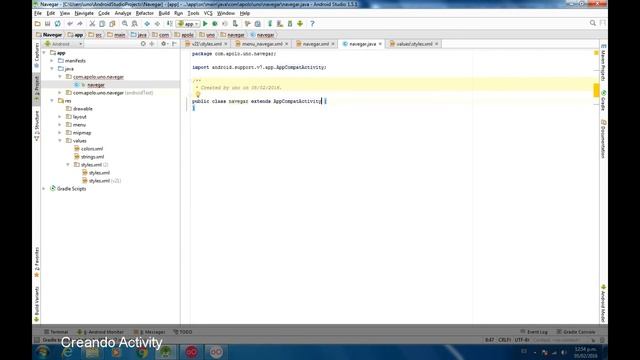Navigate back with the toolbar arrow
Viewport: 640px width, 360px height.
click(147, 24)
